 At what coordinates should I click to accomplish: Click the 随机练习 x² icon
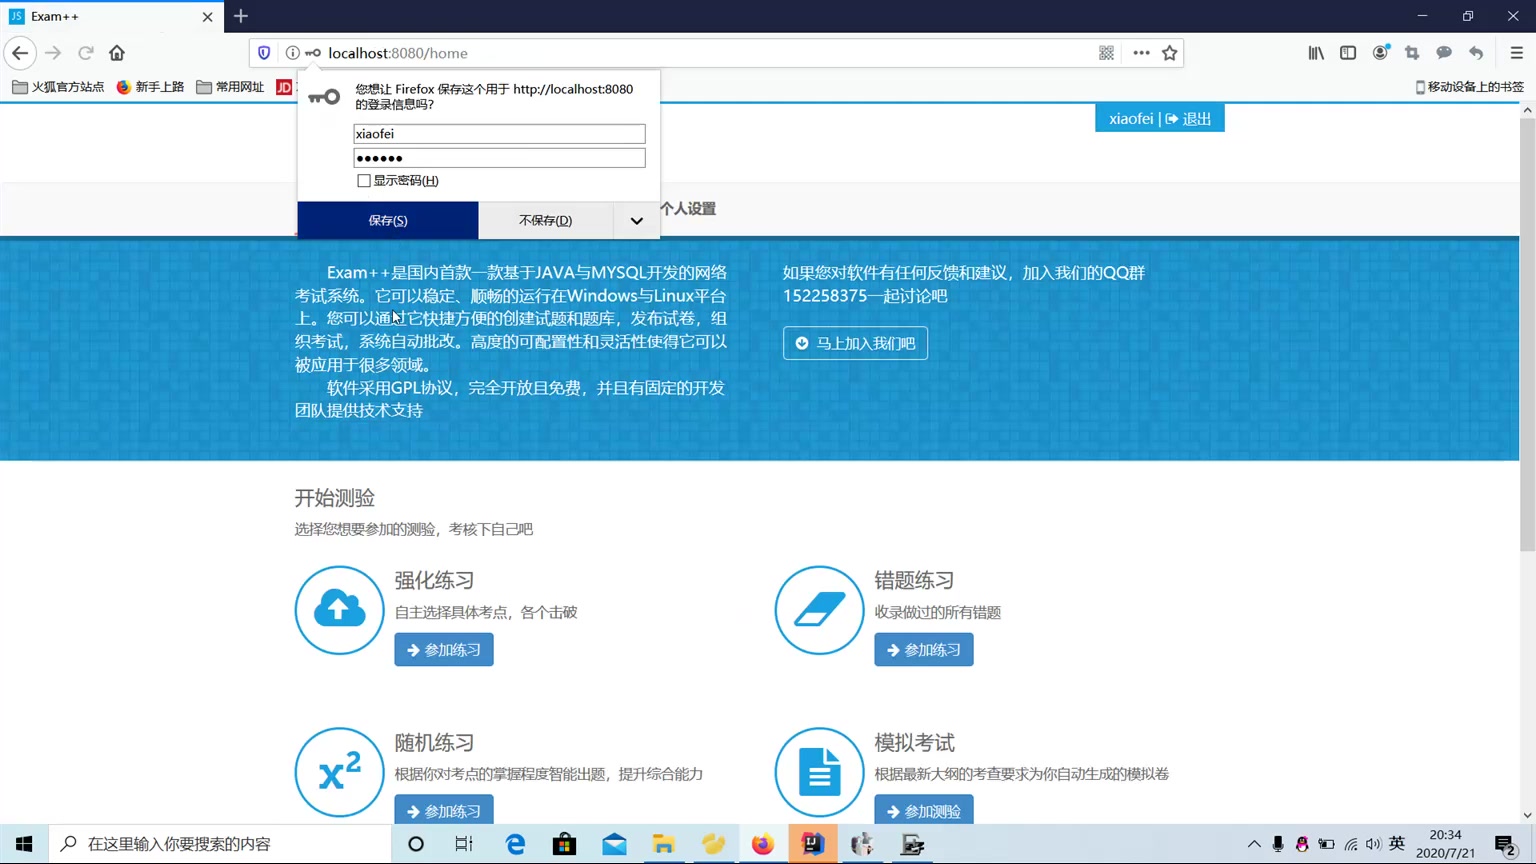(339, 772)
